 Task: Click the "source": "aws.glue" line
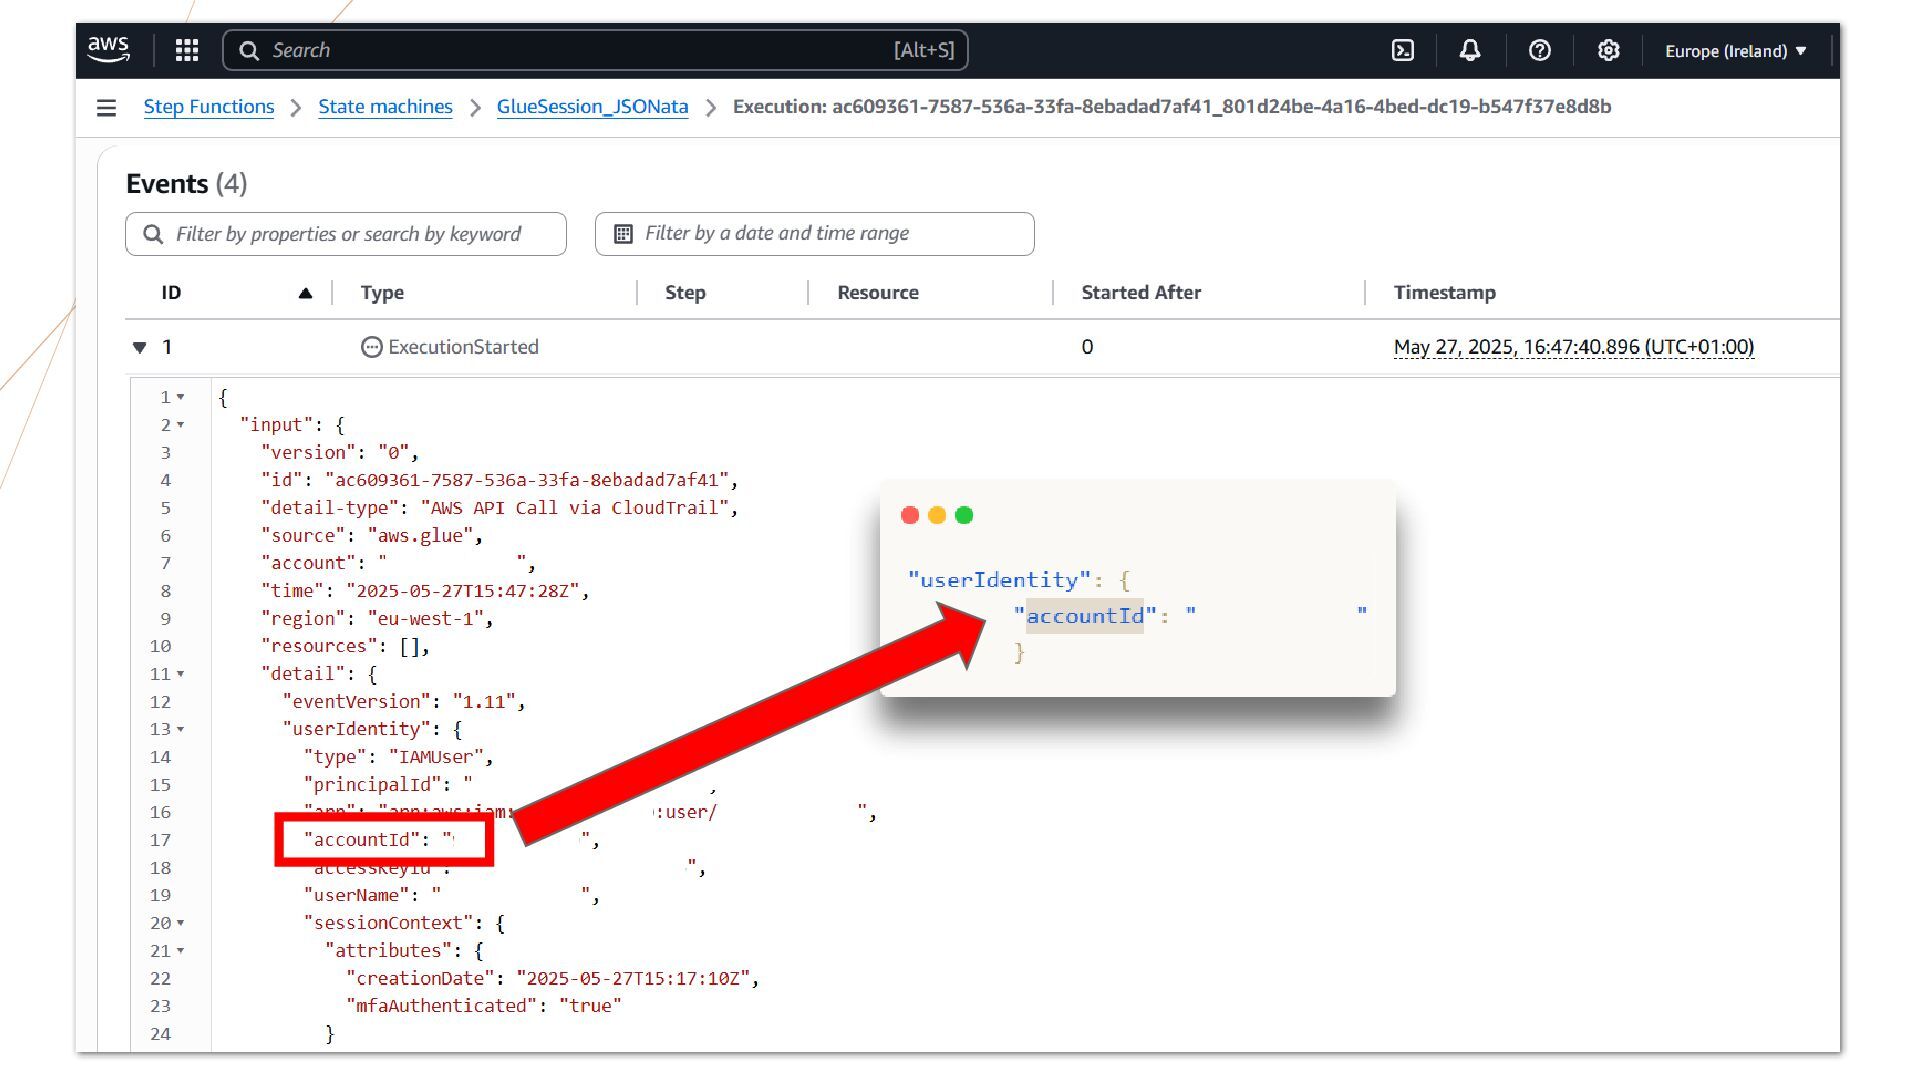click(x=372, y=536)
